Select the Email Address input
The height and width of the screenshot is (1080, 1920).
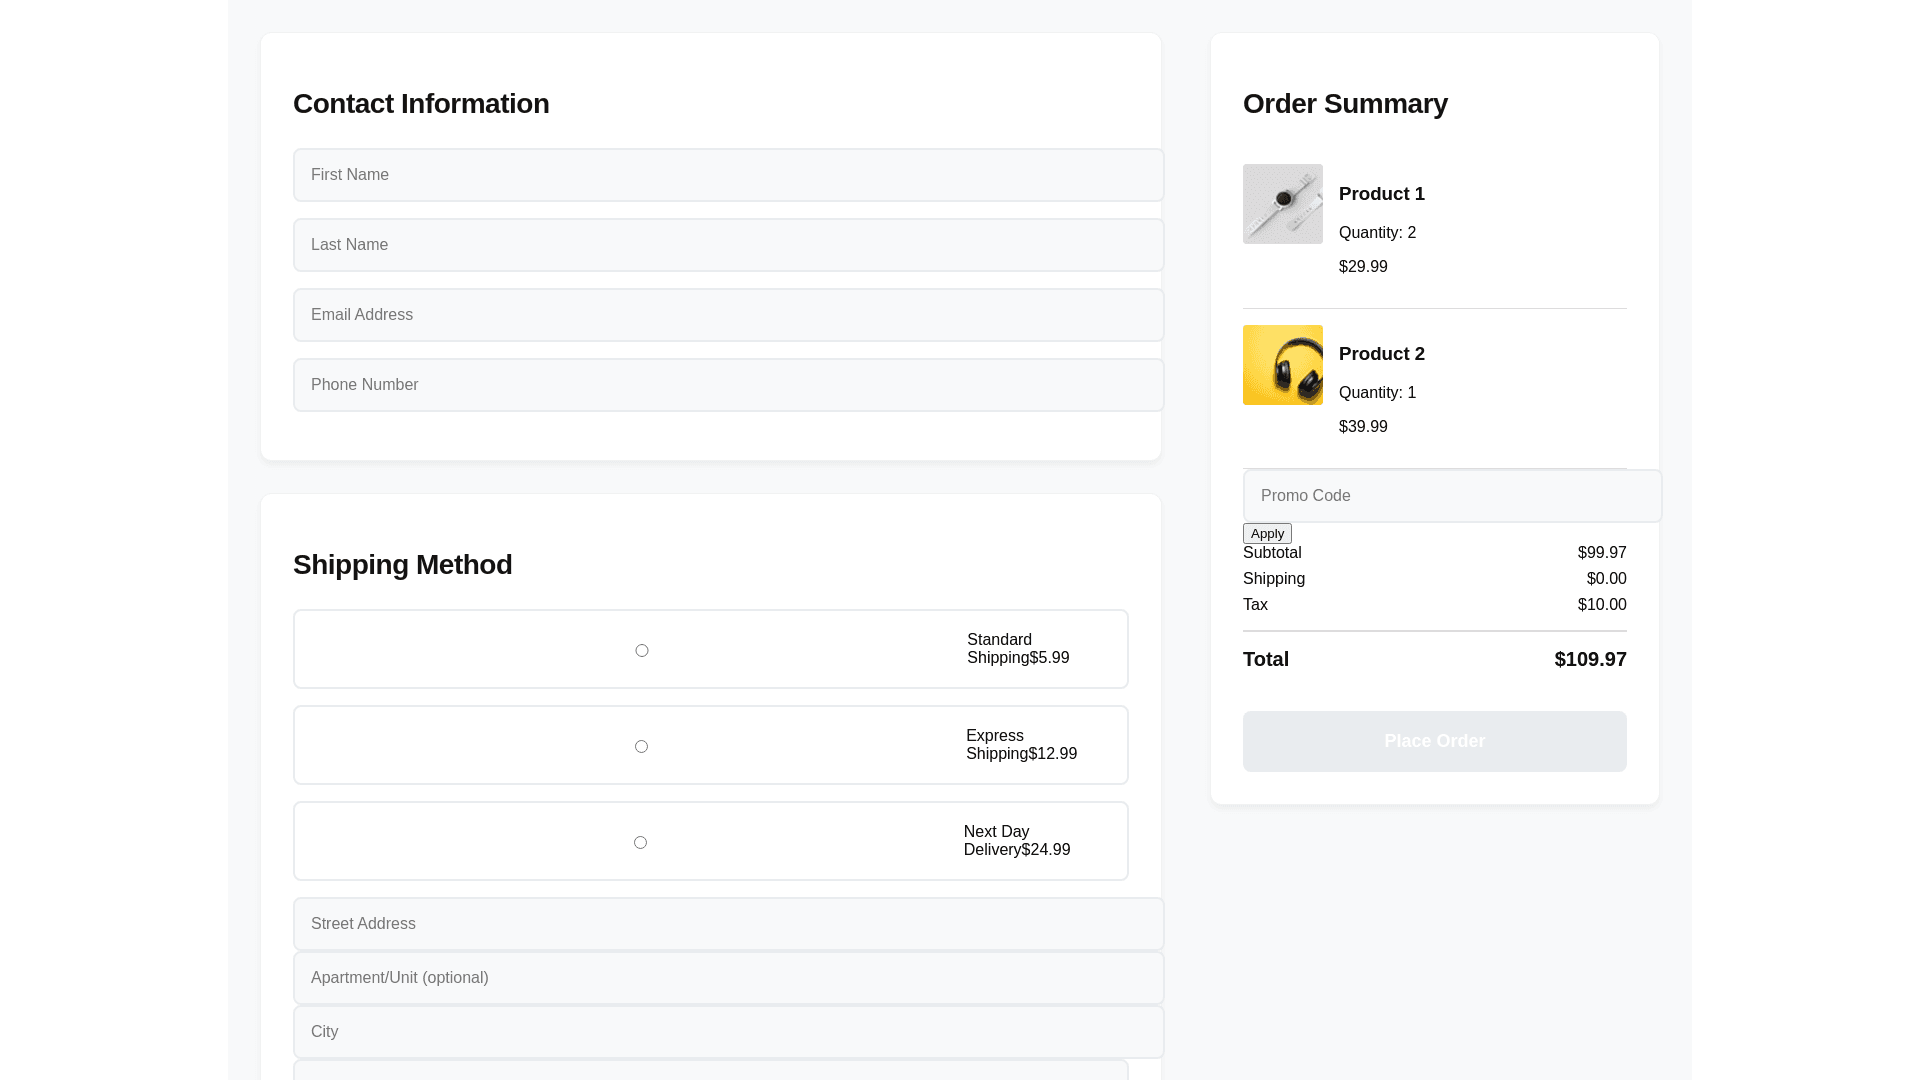point(728,315)
